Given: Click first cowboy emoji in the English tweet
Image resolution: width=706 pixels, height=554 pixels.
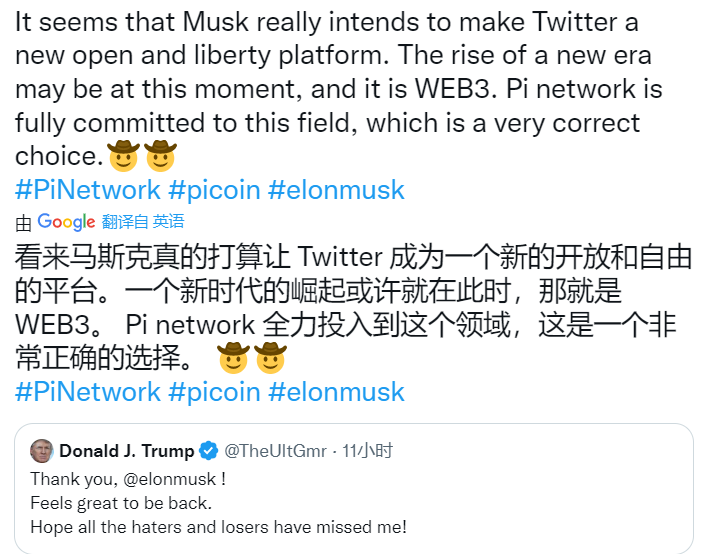Looking at the screenshot, I should [x=123, y=155].
